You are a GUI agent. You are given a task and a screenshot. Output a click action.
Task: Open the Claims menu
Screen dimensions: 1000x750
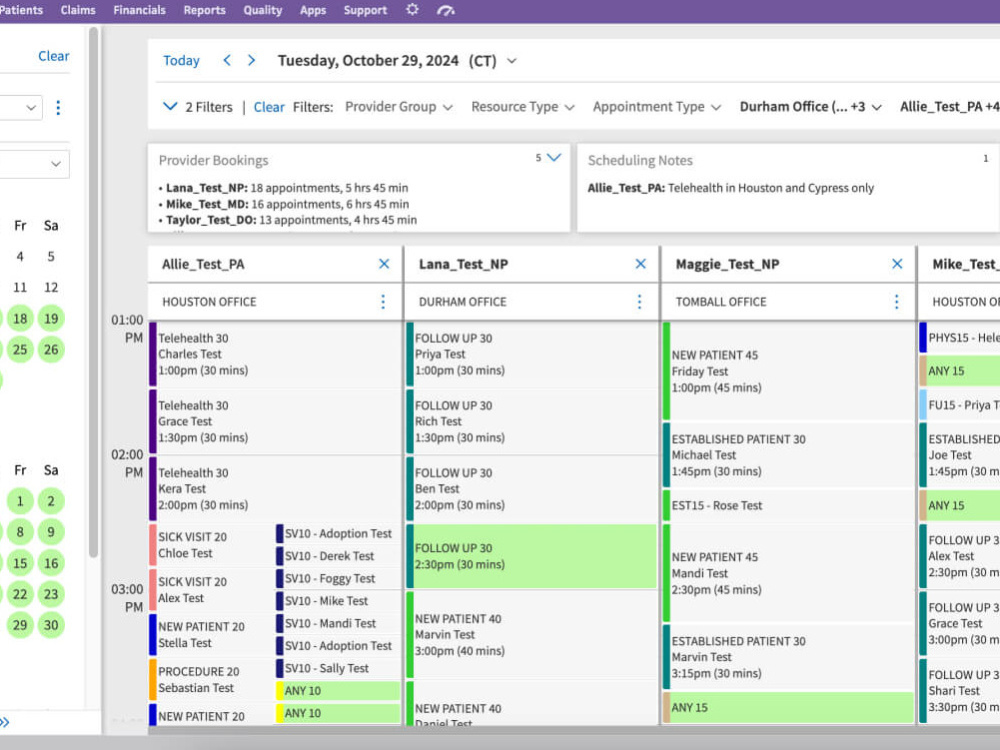tap(78, 10)
